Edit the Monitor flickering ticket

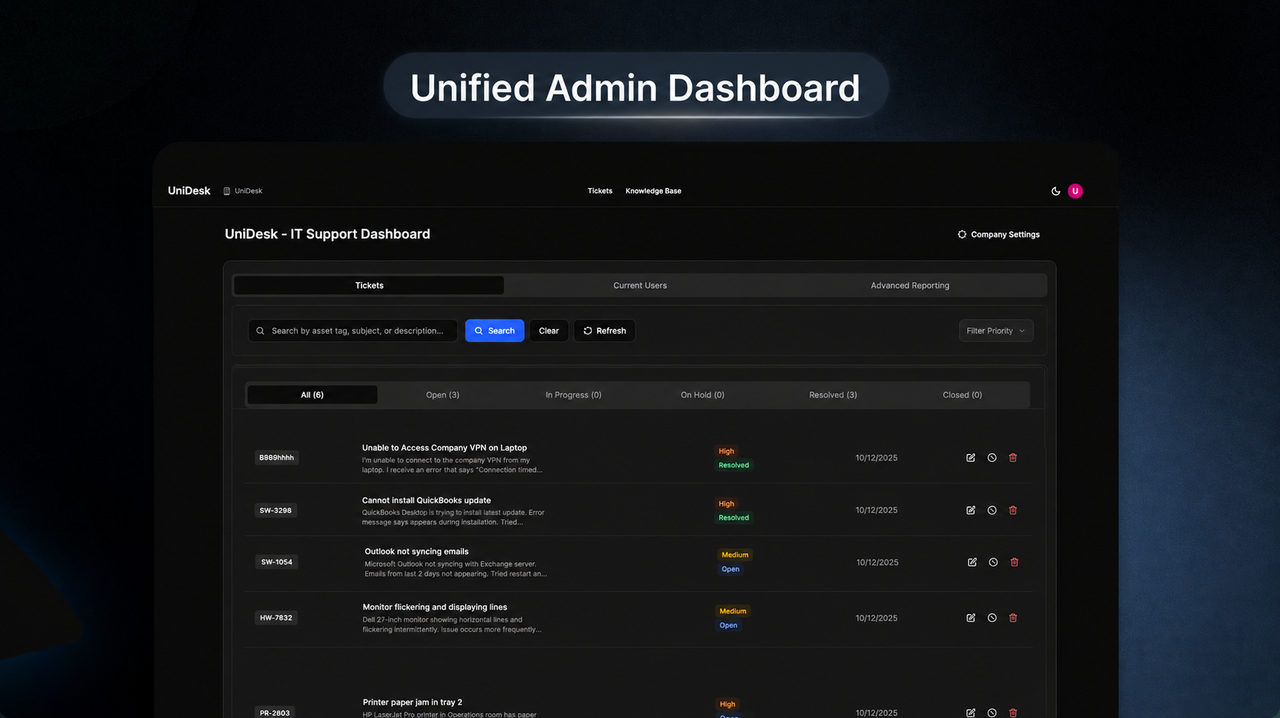pyautogui.click(x=971, y=618)
